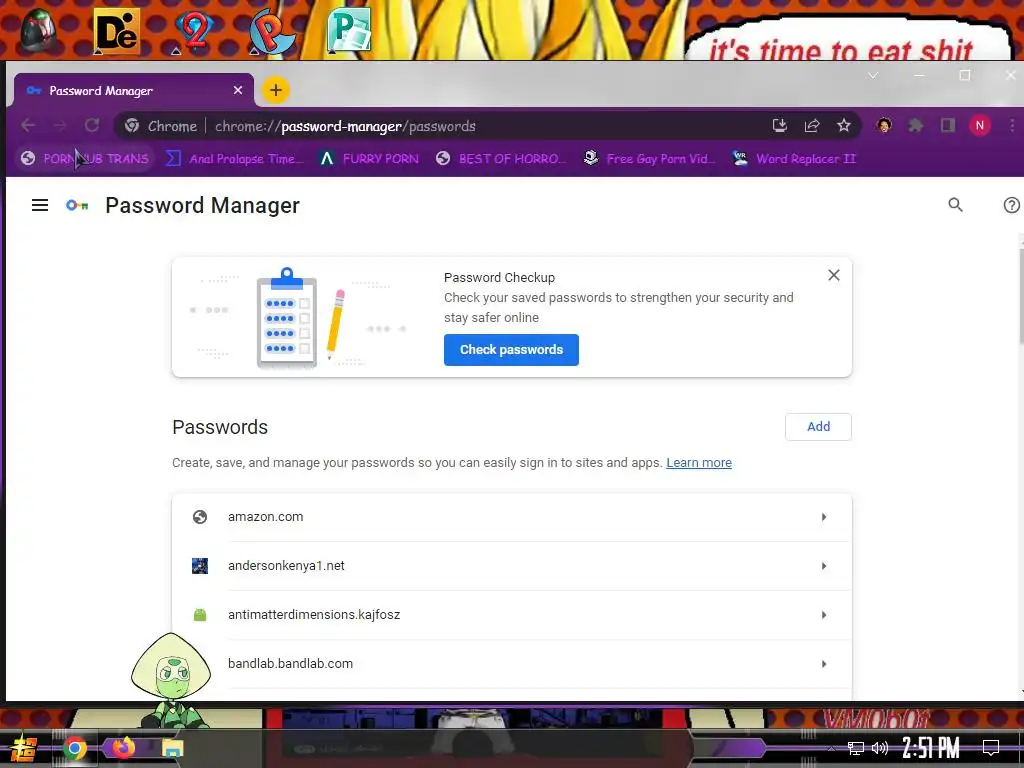Viewport: 1024px width, 768px height.
Task: Click the round avatar extension icon
Action: (x=884, y=125)
